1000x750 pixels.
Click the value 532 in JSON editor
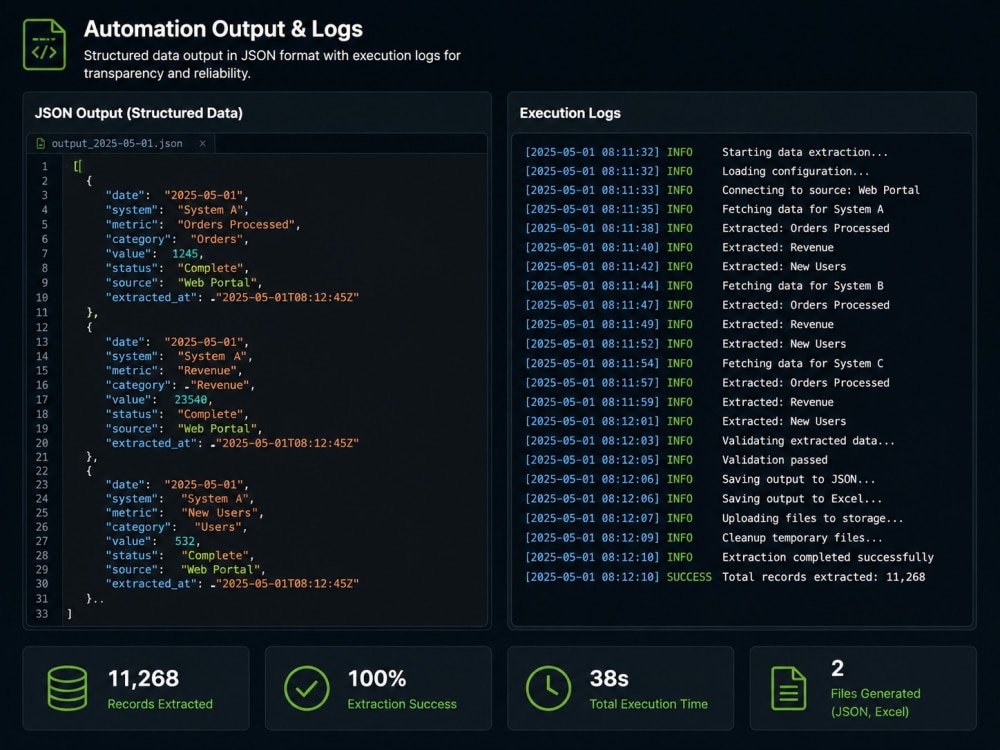point(185,541)
